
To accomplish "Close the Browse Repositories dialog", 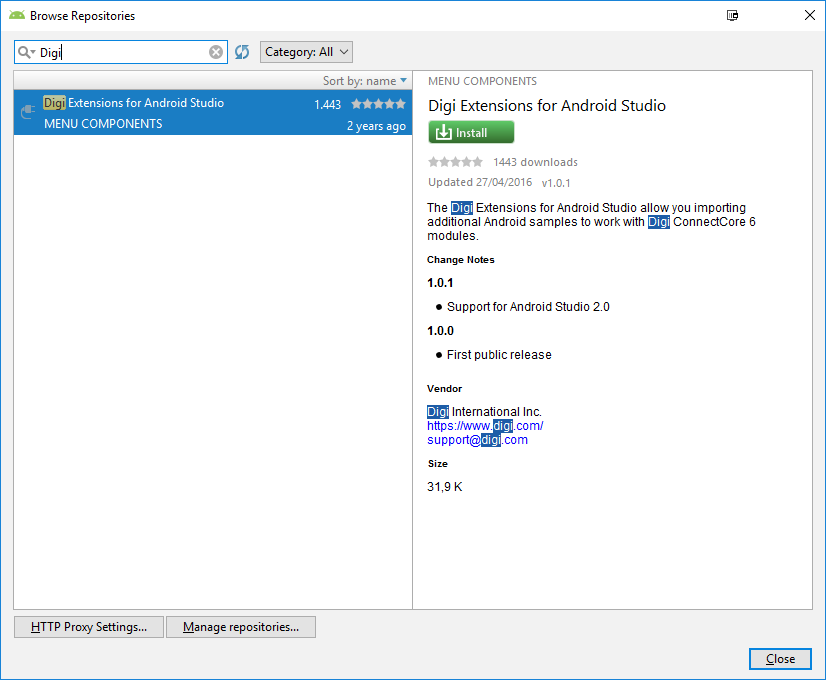I will (x=780, y=658).
